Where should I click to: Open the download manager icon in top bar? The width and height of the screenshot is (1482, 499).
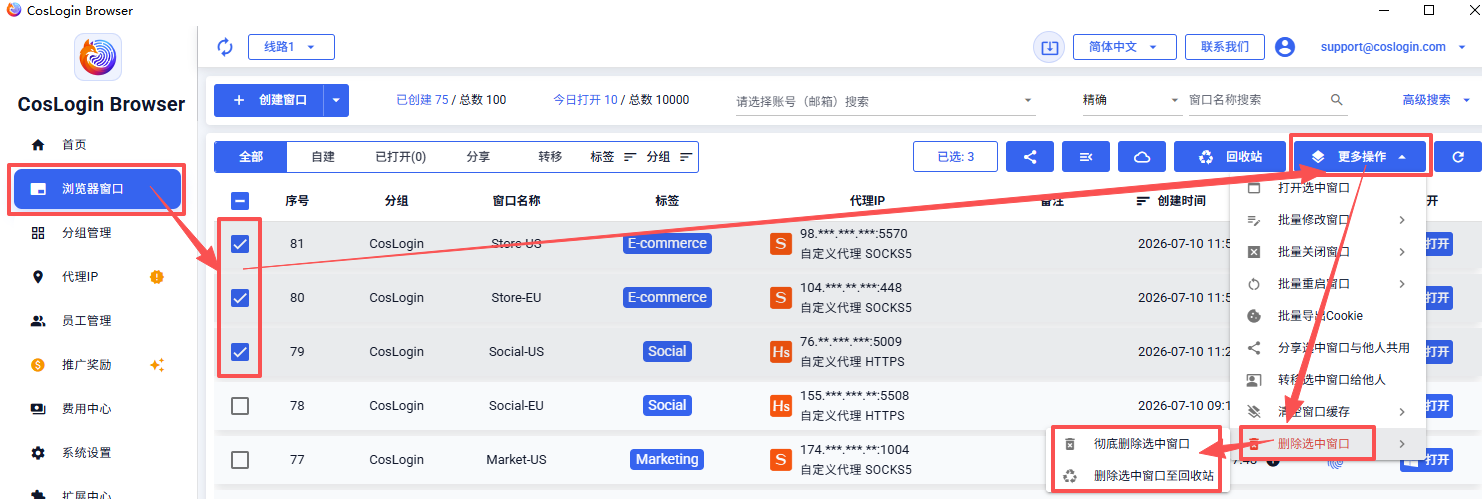1049,47
